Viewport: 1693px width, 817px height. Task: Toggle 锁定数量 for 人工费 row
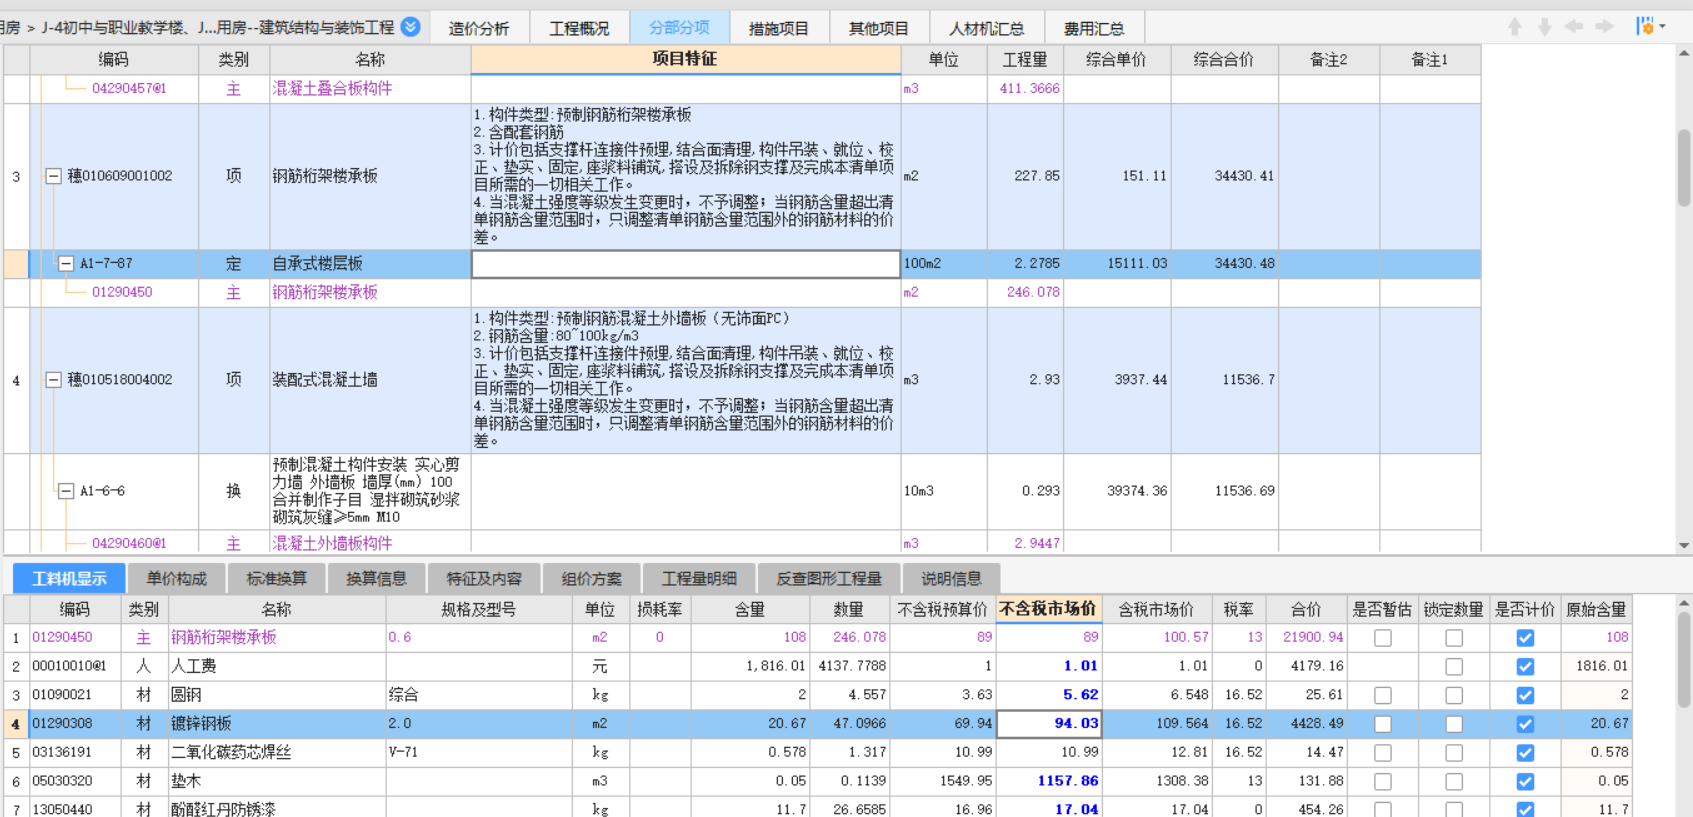[1454, 666]
